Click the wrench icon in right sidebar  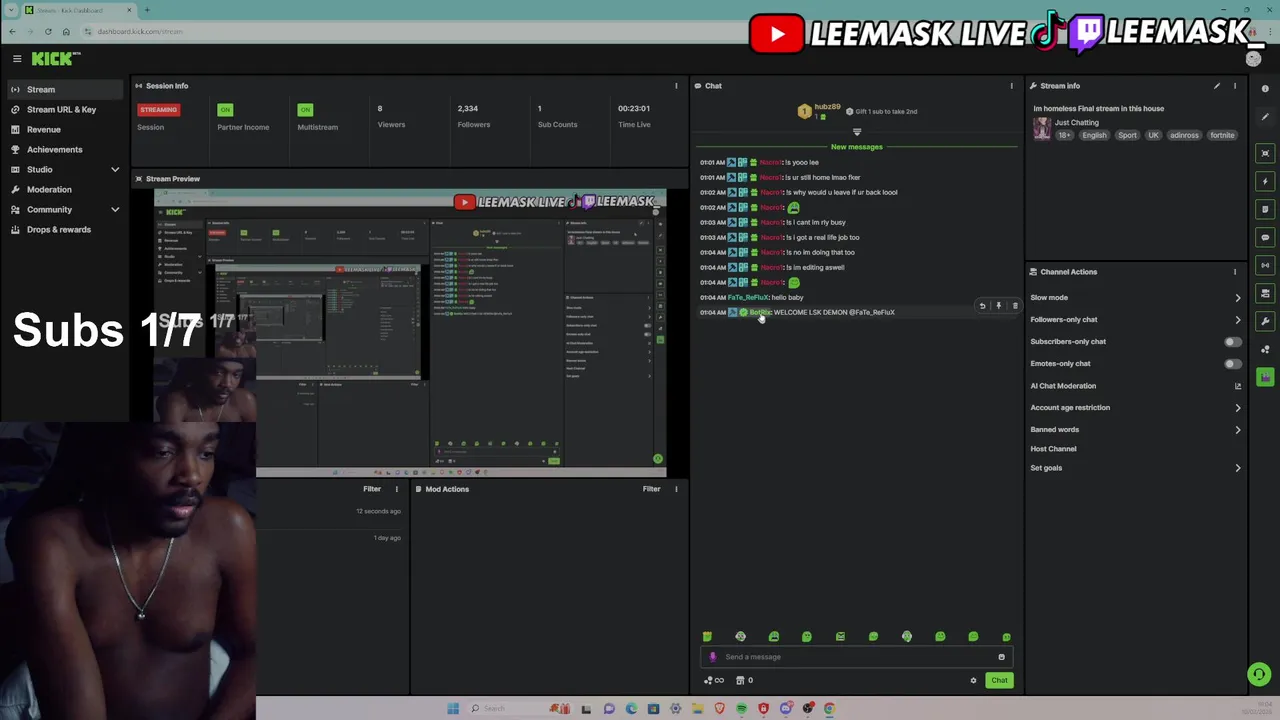(1265, 321)
